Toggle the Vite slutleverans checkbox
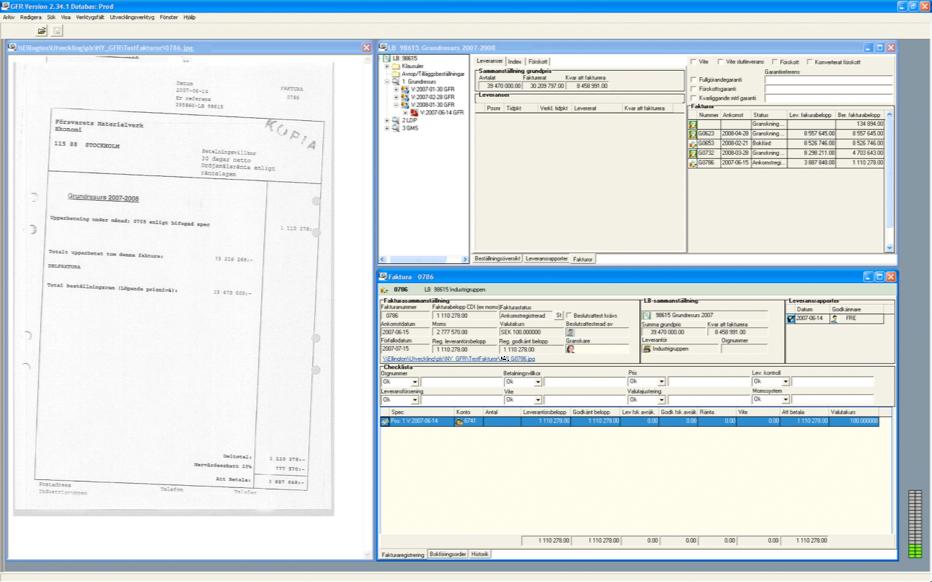 720,61
